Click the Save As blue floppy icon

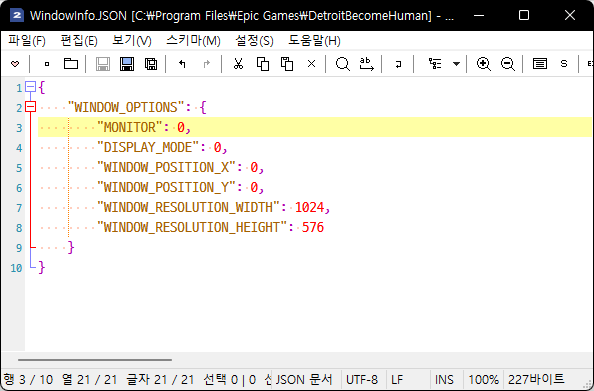[127, 64]
